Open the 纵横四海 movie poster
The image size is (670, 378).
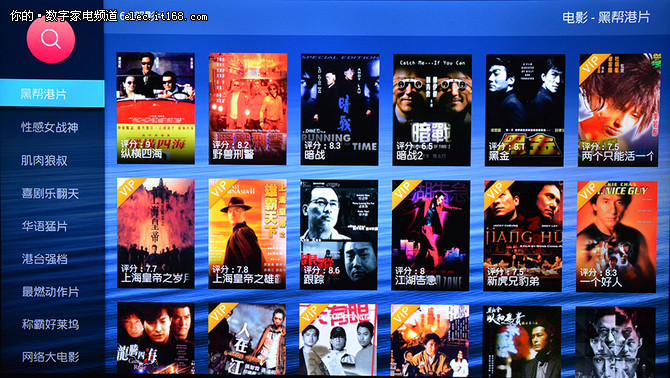[x=156, y=108]
